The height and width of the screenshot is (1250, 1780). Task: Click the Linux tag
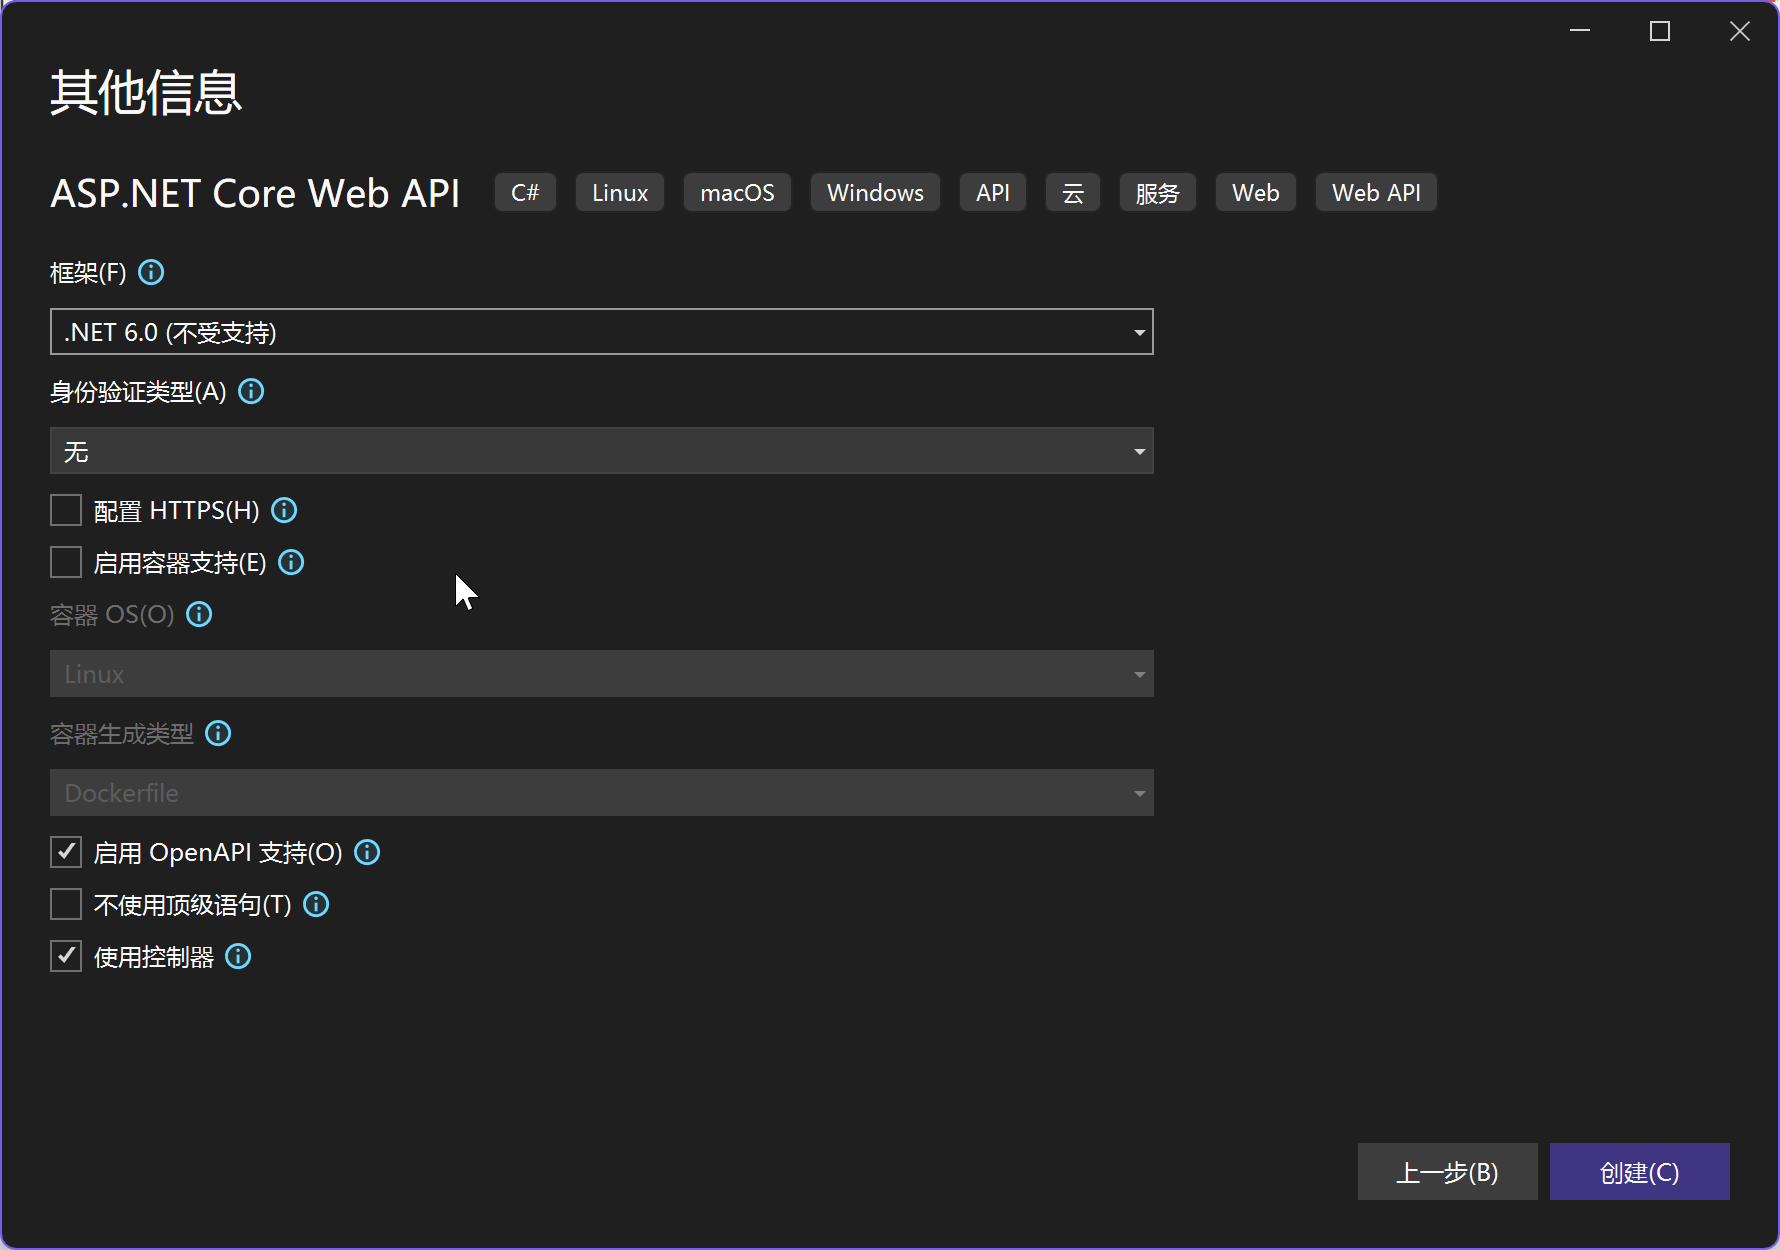pyautogui.click(x=620, y=192)
